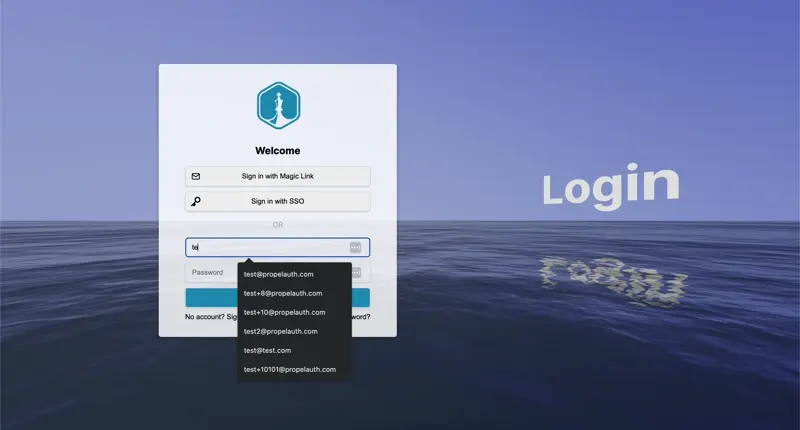Open the No account sign up link
Image resolution: width=800 pixels, height=430 pixels.
point(211,317)
